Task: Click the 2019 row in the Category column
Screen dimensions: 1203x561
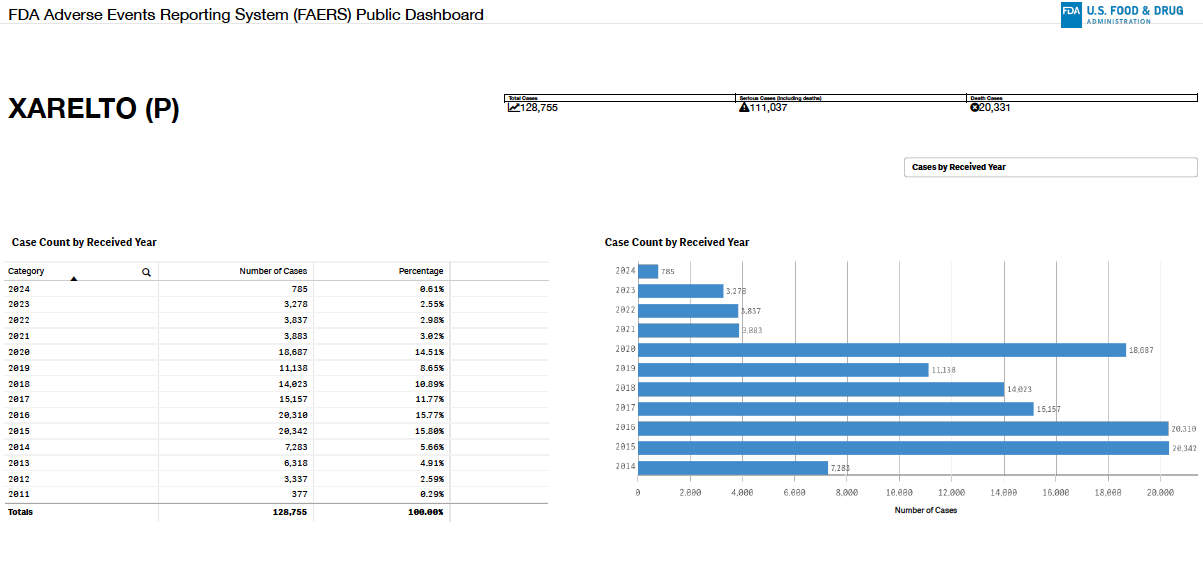Action: (x=19, y=368)
